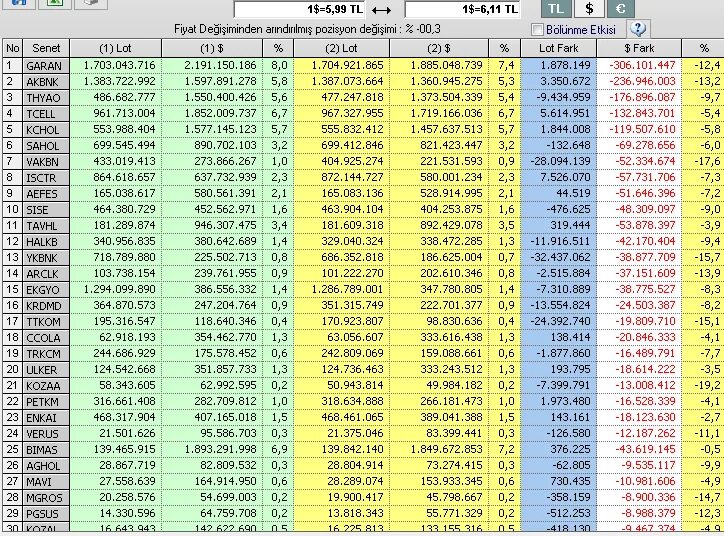Click BIMAS (2) $ value 1.849.672.853
Image resolution: width=724 pixels, height=536 pixels.
[446, 449]
